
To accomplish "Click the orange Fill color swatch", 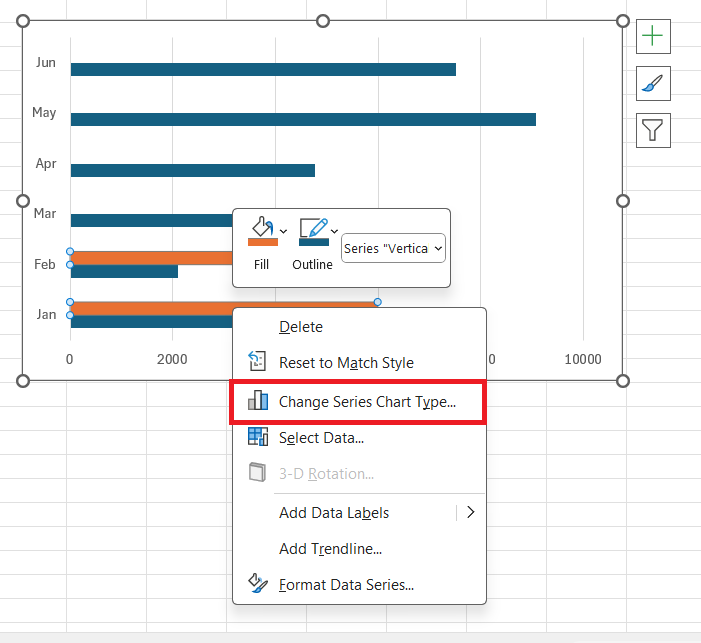I will pos(262,242).
